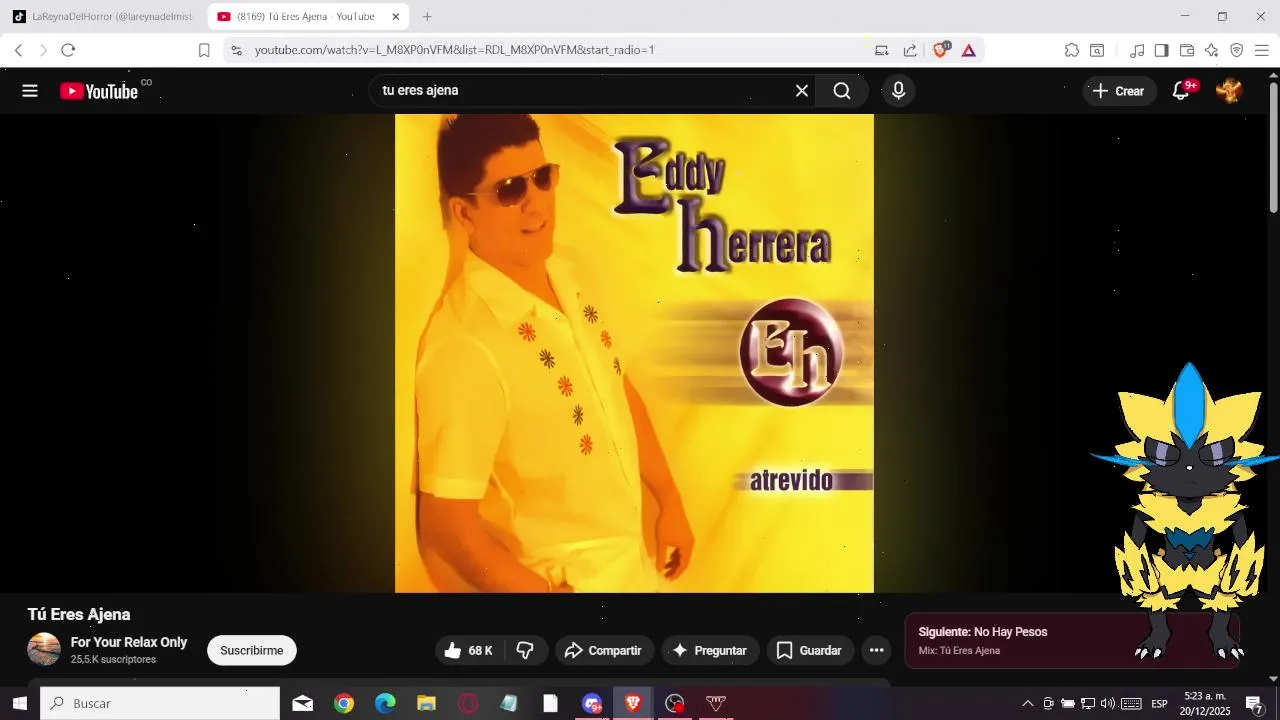
Task: Open the Brave main hamburger menu
Action: point(1262,50)
